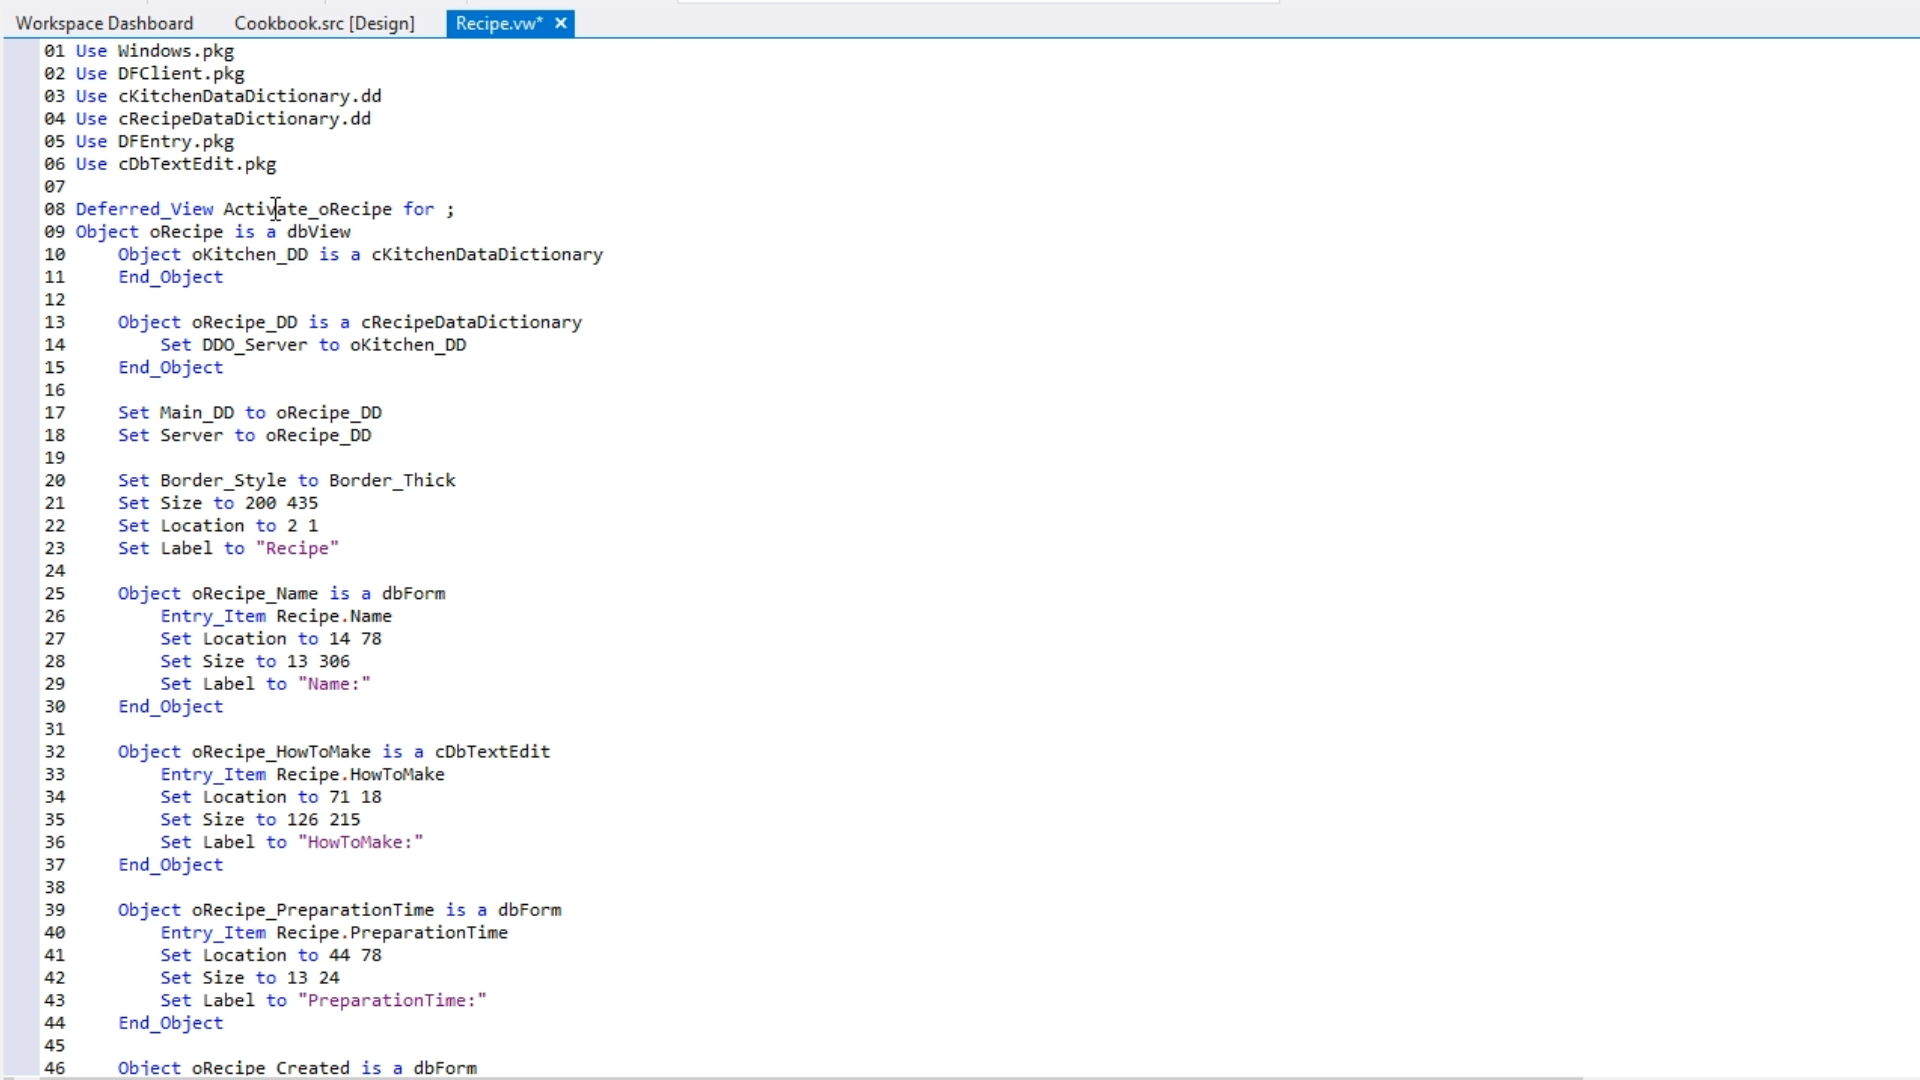This screenshot has height=1080, width=1920.
Task: Switch to the Workspace Dashboard tab
Action: pyautogui.click(x=104, y=23)
